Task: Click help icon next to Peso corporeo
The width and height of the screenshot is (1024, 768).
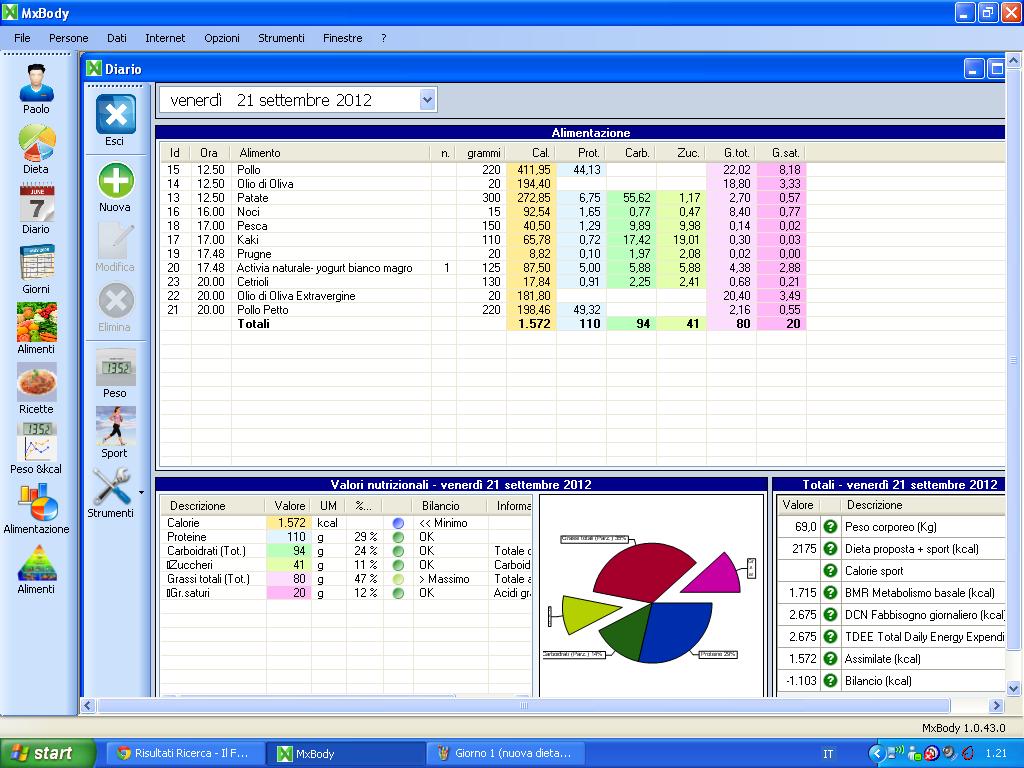Action: (829, 527)
